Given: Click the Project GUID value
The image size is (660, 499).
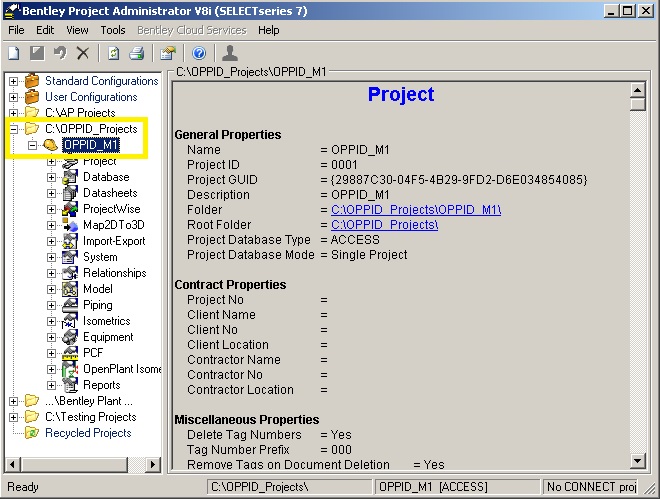Looking at the screenshot, I should click(x=459, y=180).
